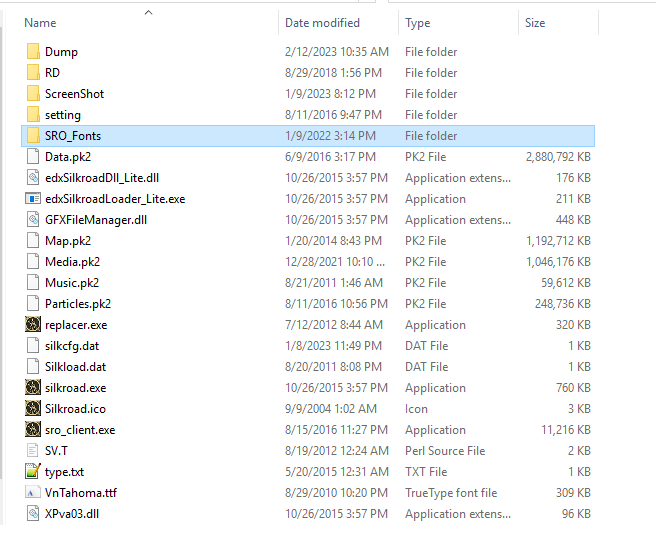656x534 pixels.
Task: Toggle sort direction arrow above Name
Action: point(149,13)
